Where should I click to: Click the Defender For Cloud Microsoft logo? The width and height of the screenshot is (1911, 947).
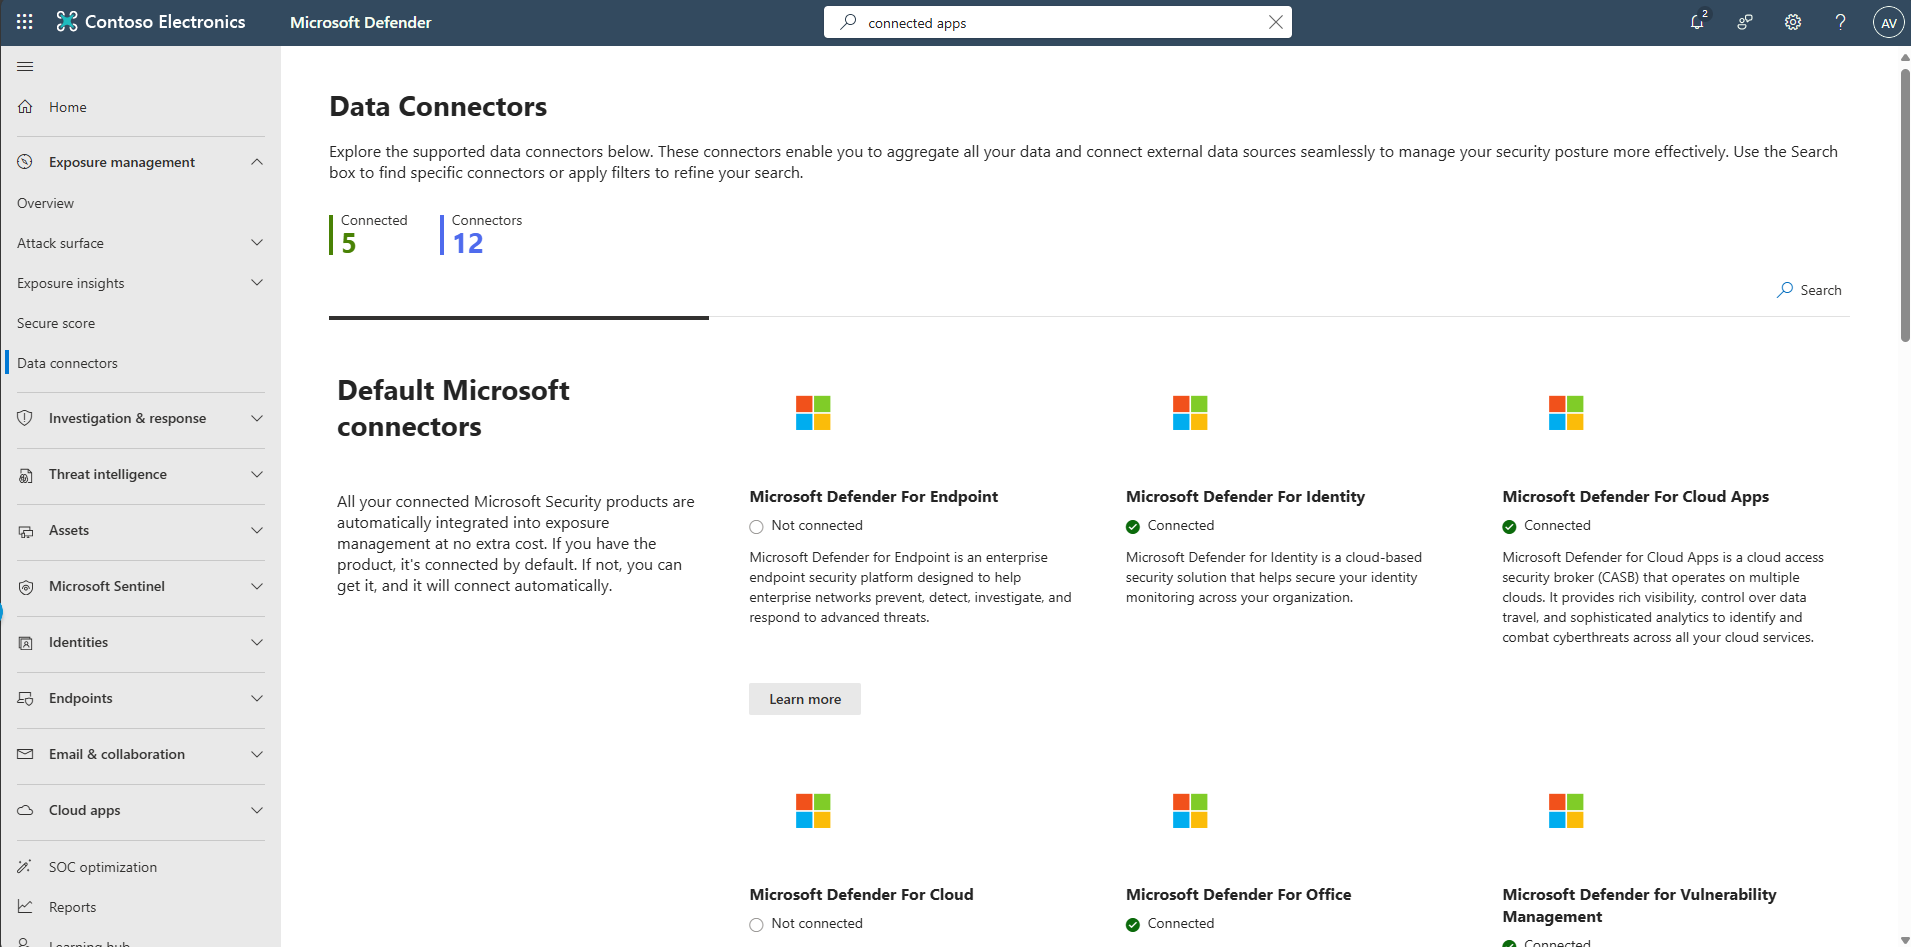tap(813, 811)
